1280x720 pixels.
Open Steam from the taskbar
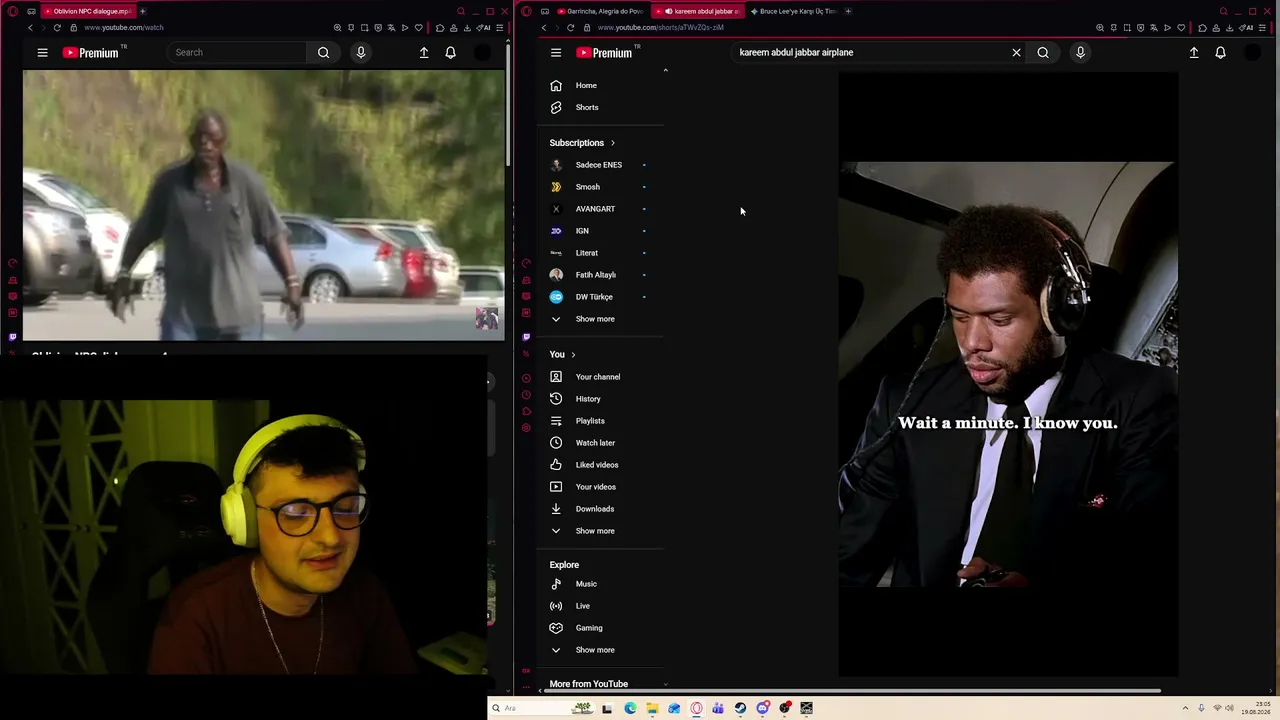740,708
